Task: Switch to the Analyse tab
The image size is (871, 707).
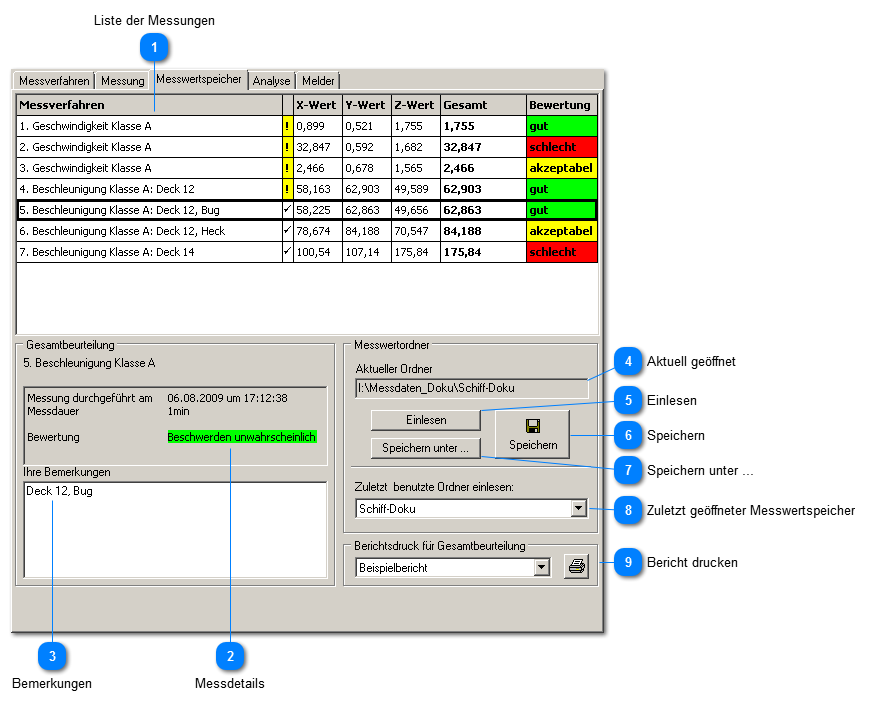Action: pyautogui.click(x=271, y=81)
